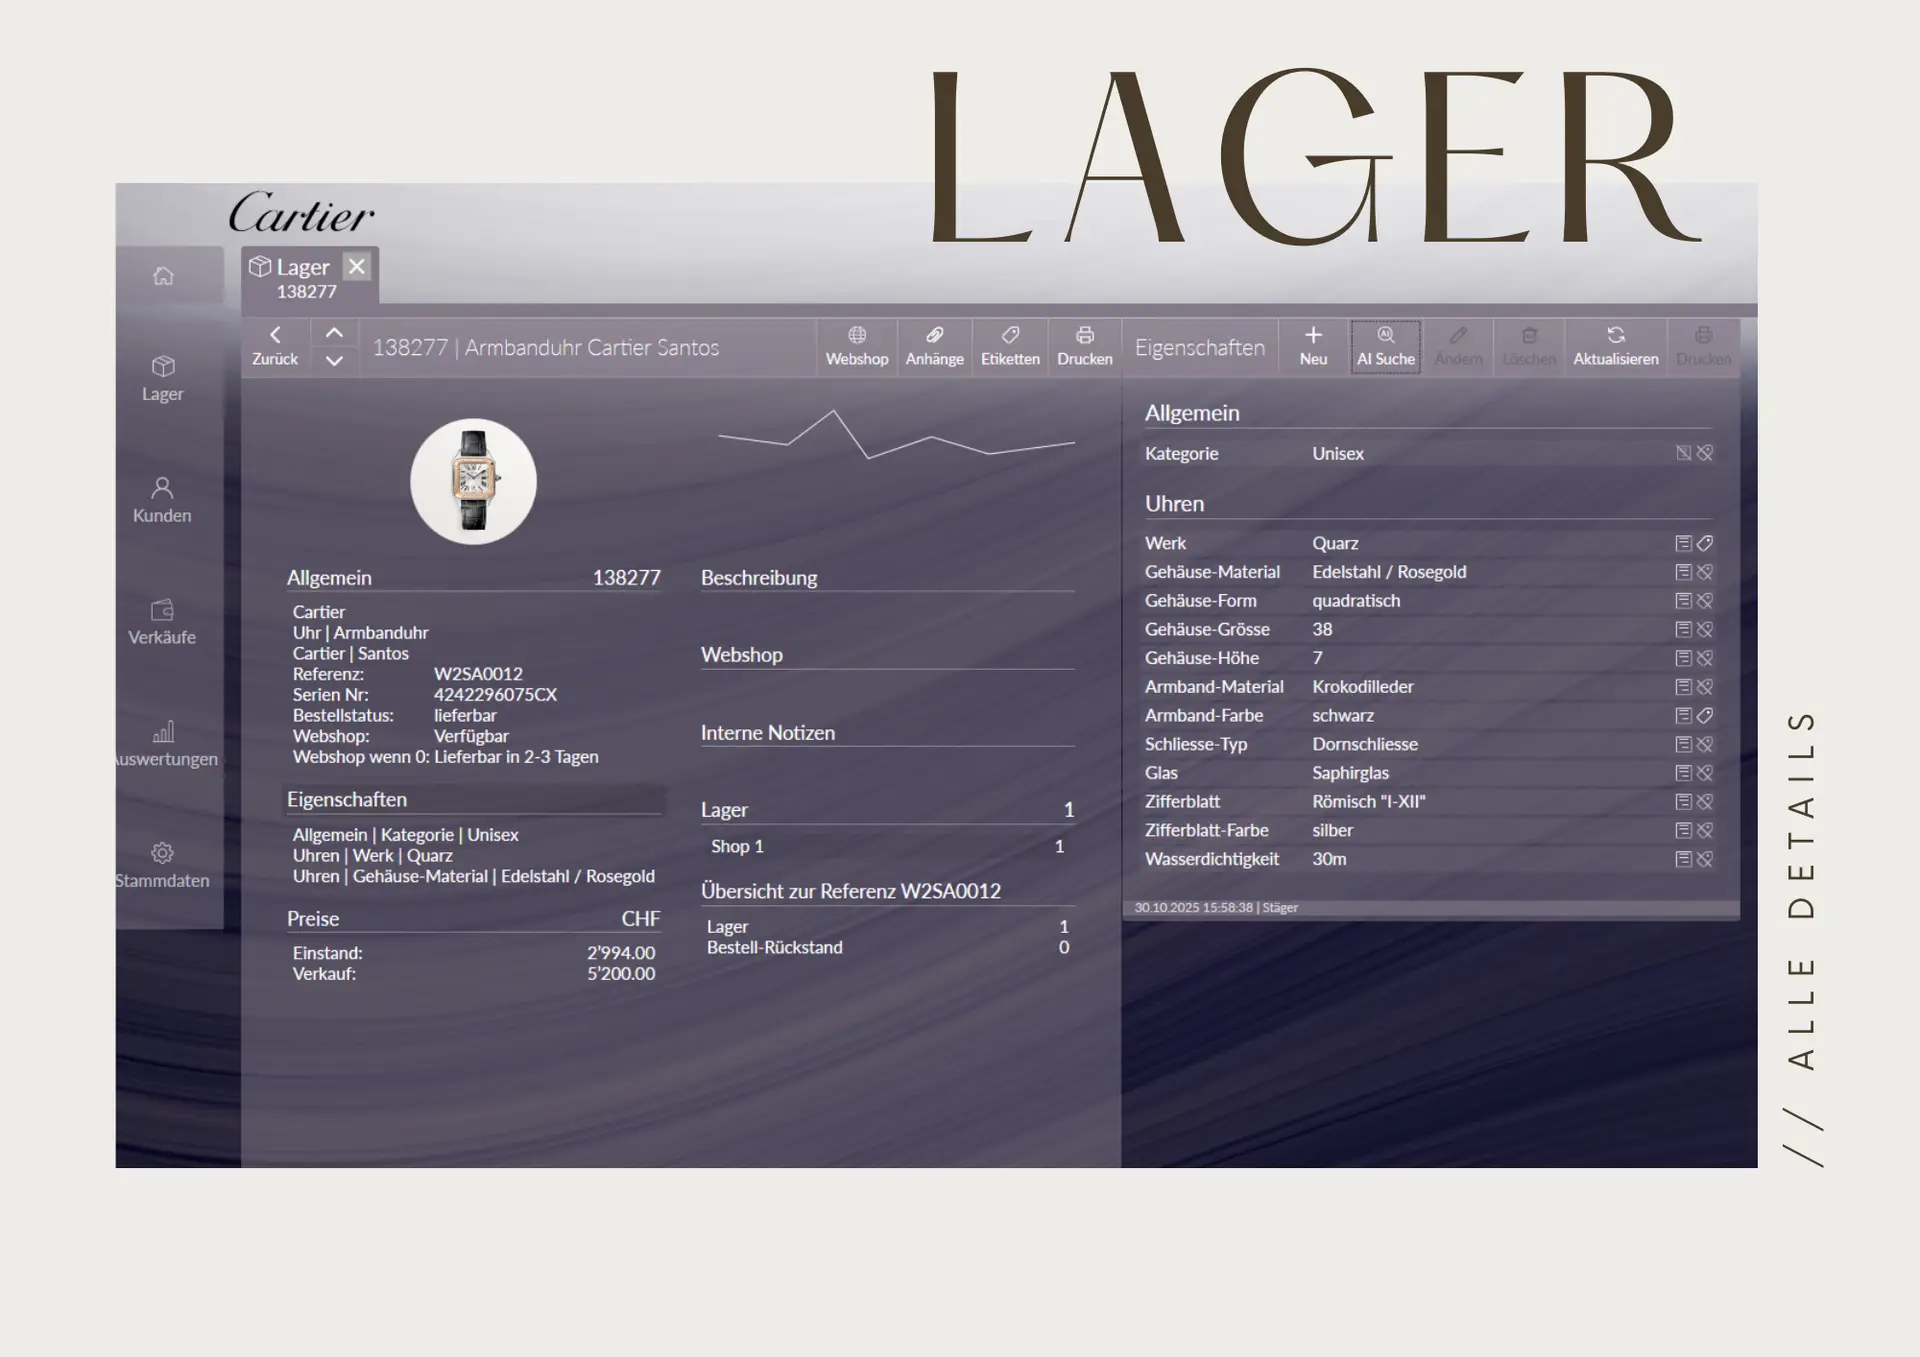Toggle label tag on Armband-Farbe row
This screenshot has height=1357, width=1920.
click(x=1706, y=715)
